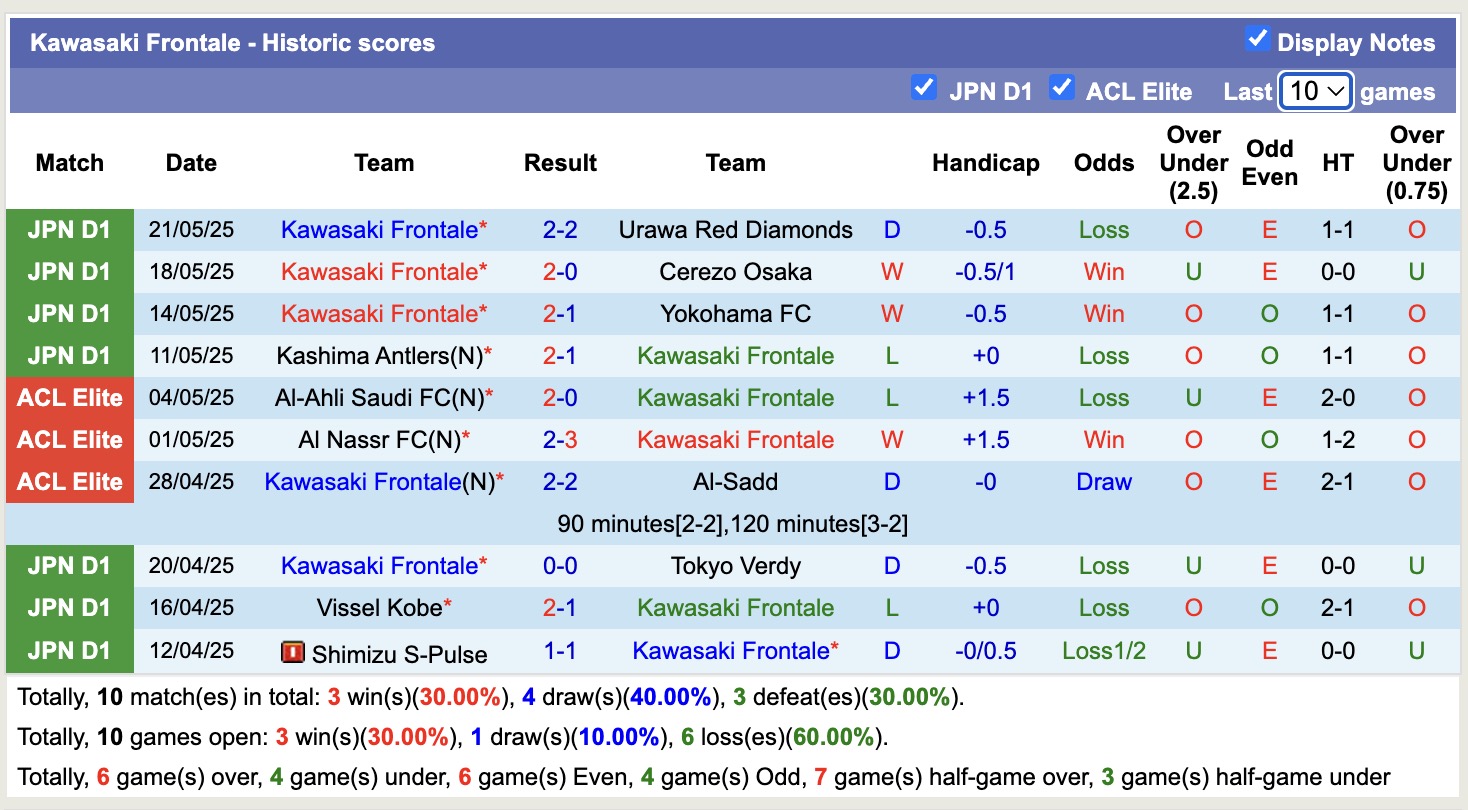The image size is (1468, 810).
Task: Open the Urawa Red Diamonds team page
Action: pyautogui.click(x=736, y=229)
